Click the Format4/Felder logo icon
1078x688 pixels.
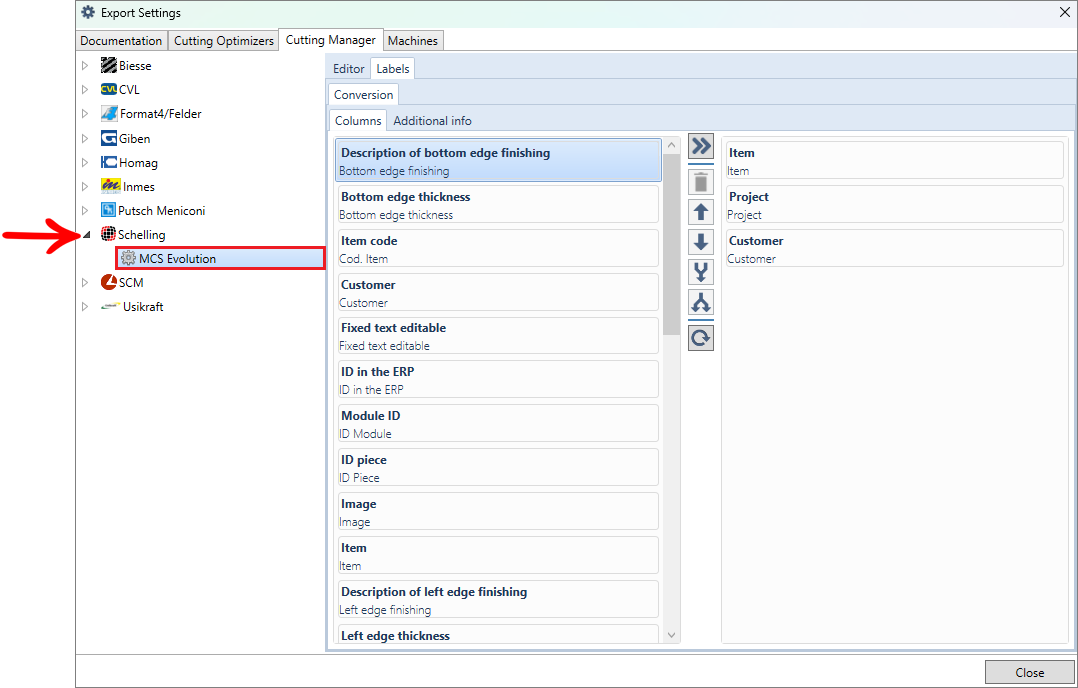tap(109, 113)
